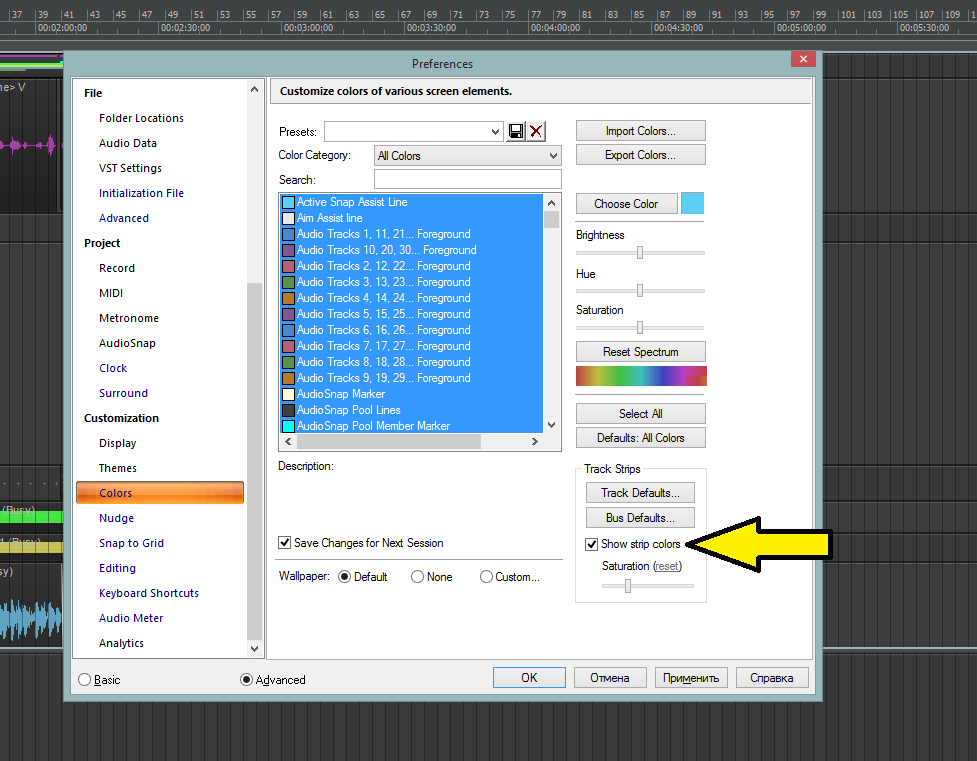The height and width of the screenshot is (761, 977).
Task: Open Bus Defaults... dialog
Action: (x=640, y=518)
